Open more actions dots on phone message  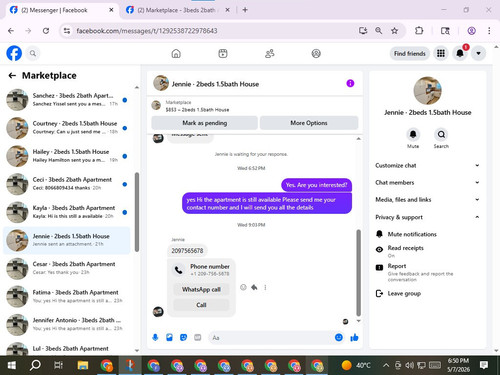coord(265,287)
